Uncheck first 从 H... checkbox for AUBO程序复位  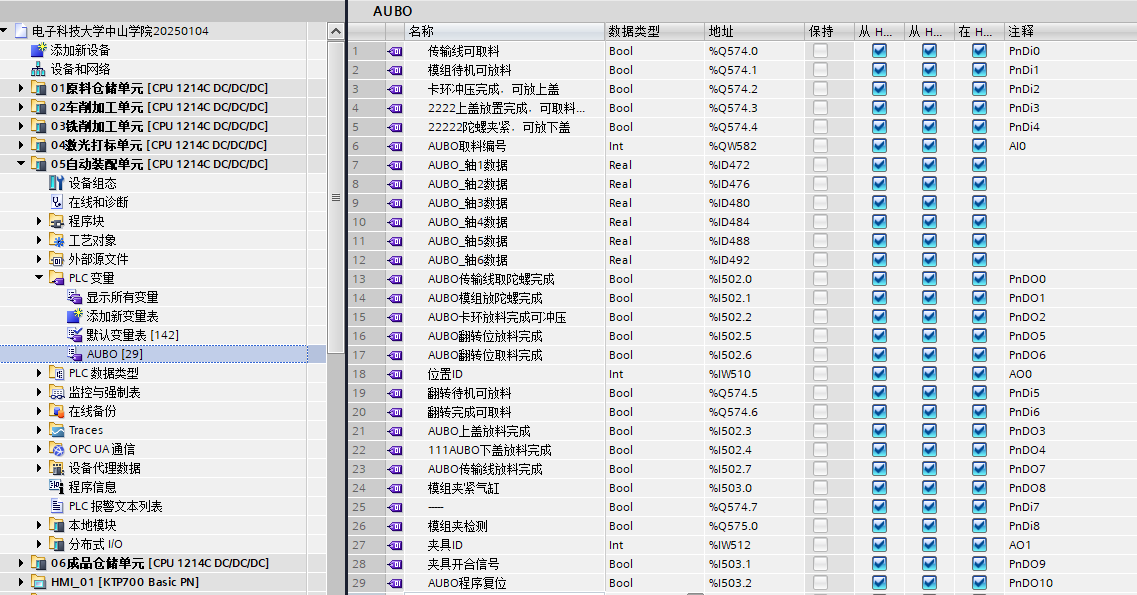880,583
